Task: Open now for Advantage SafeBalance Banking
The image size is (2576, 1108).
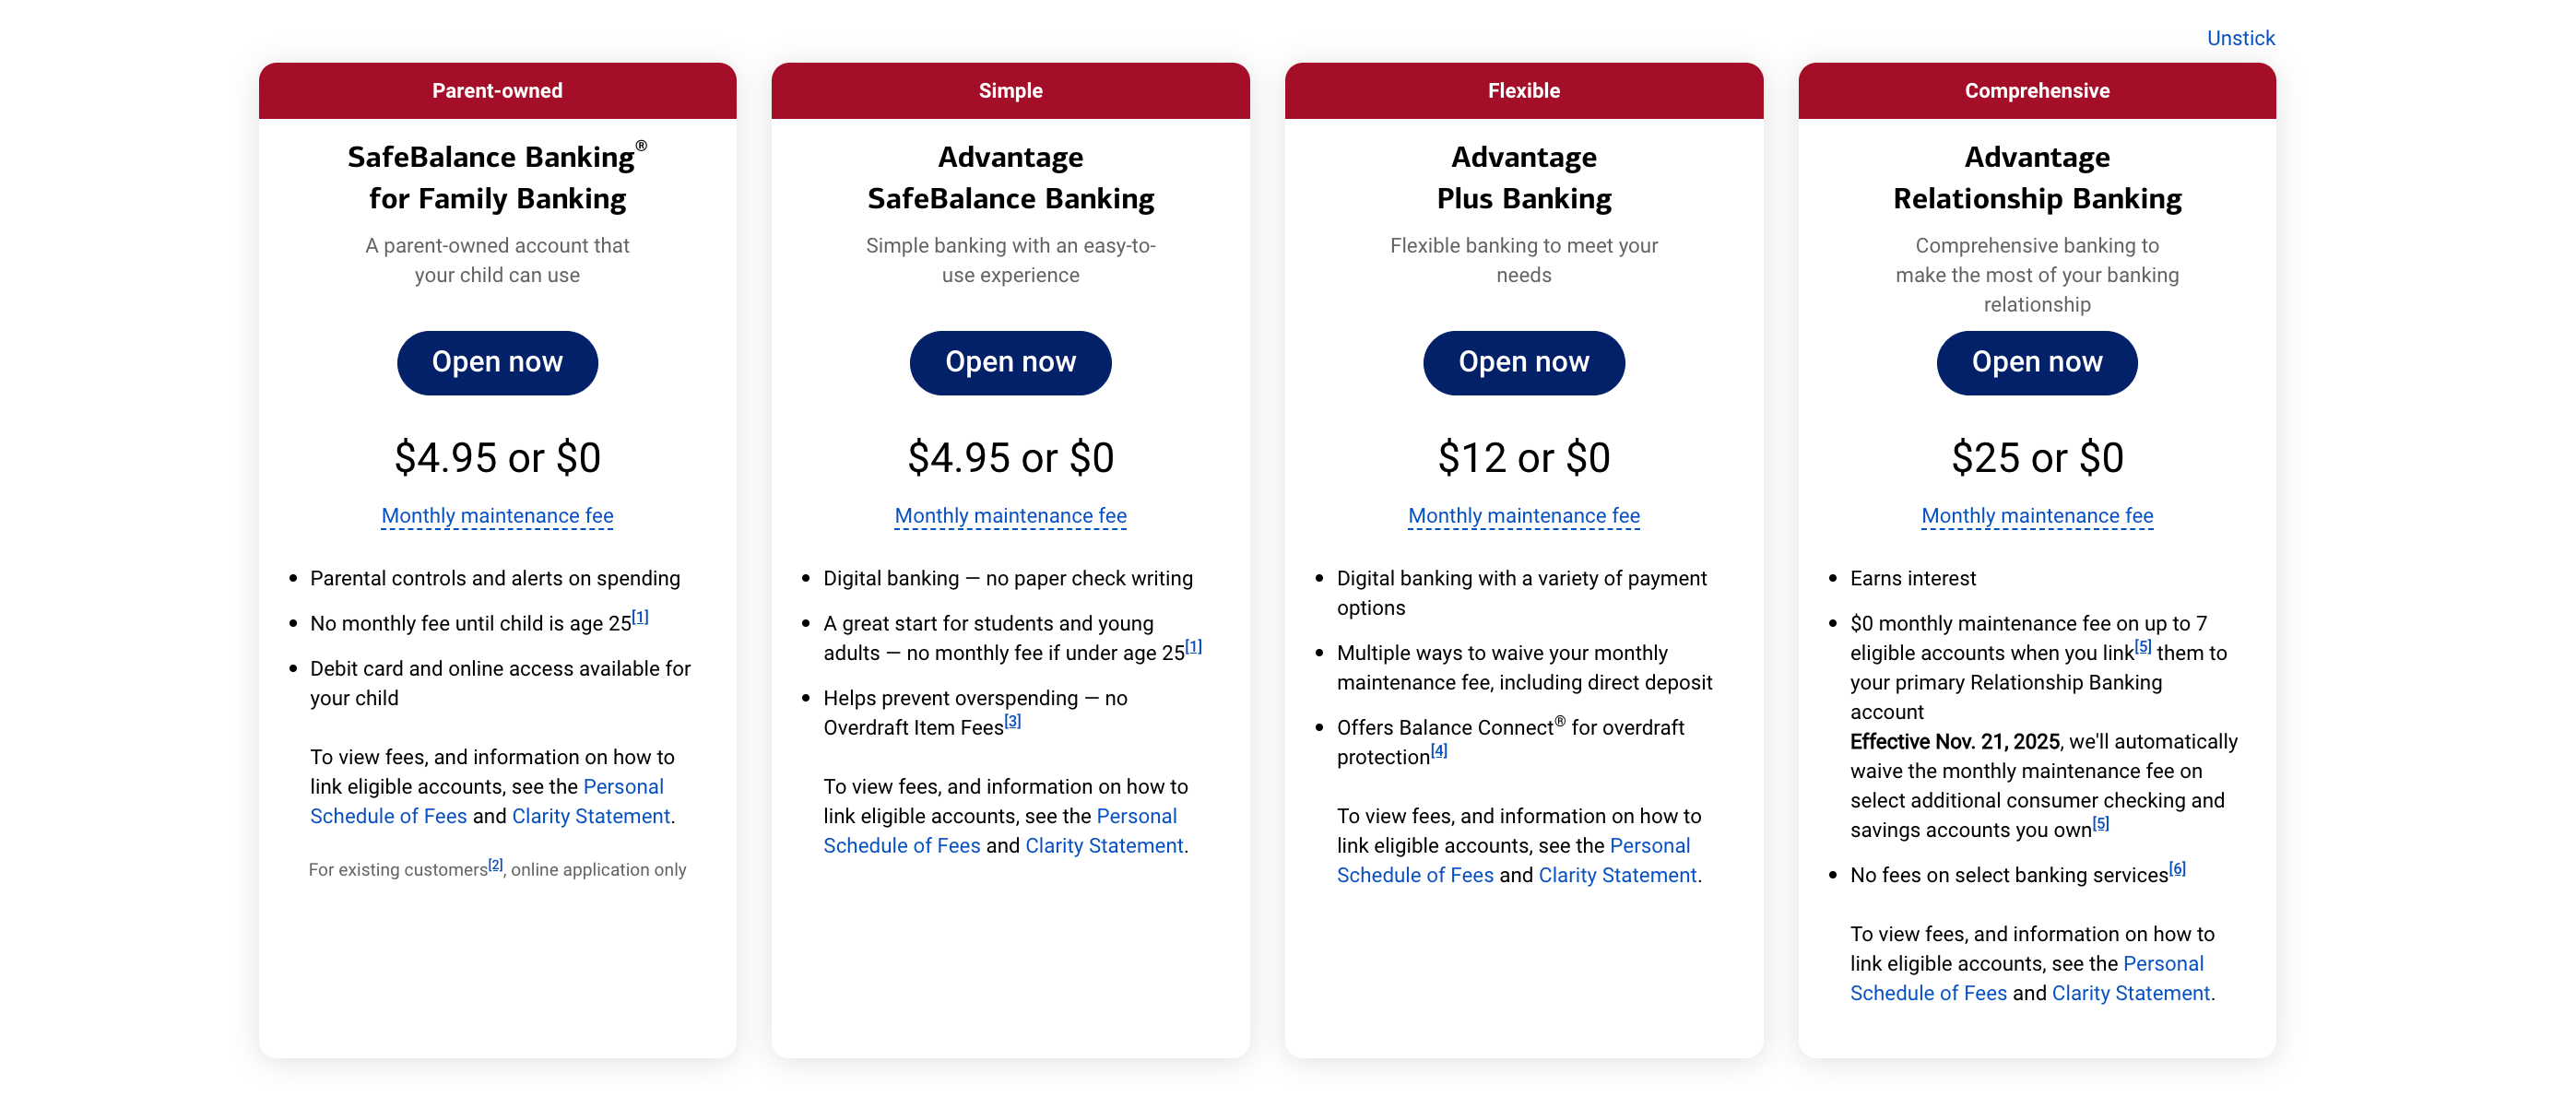Action: 1010,362
